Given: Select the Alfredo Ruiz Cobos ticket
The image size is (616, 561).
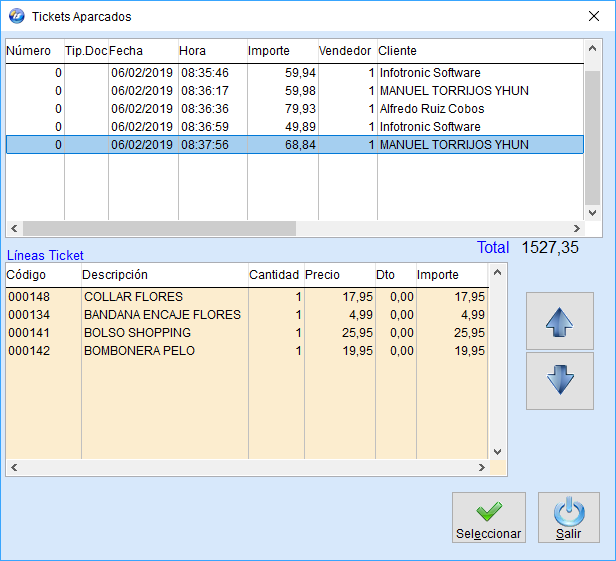Looking at the screenshot, I should pos(295,109).
